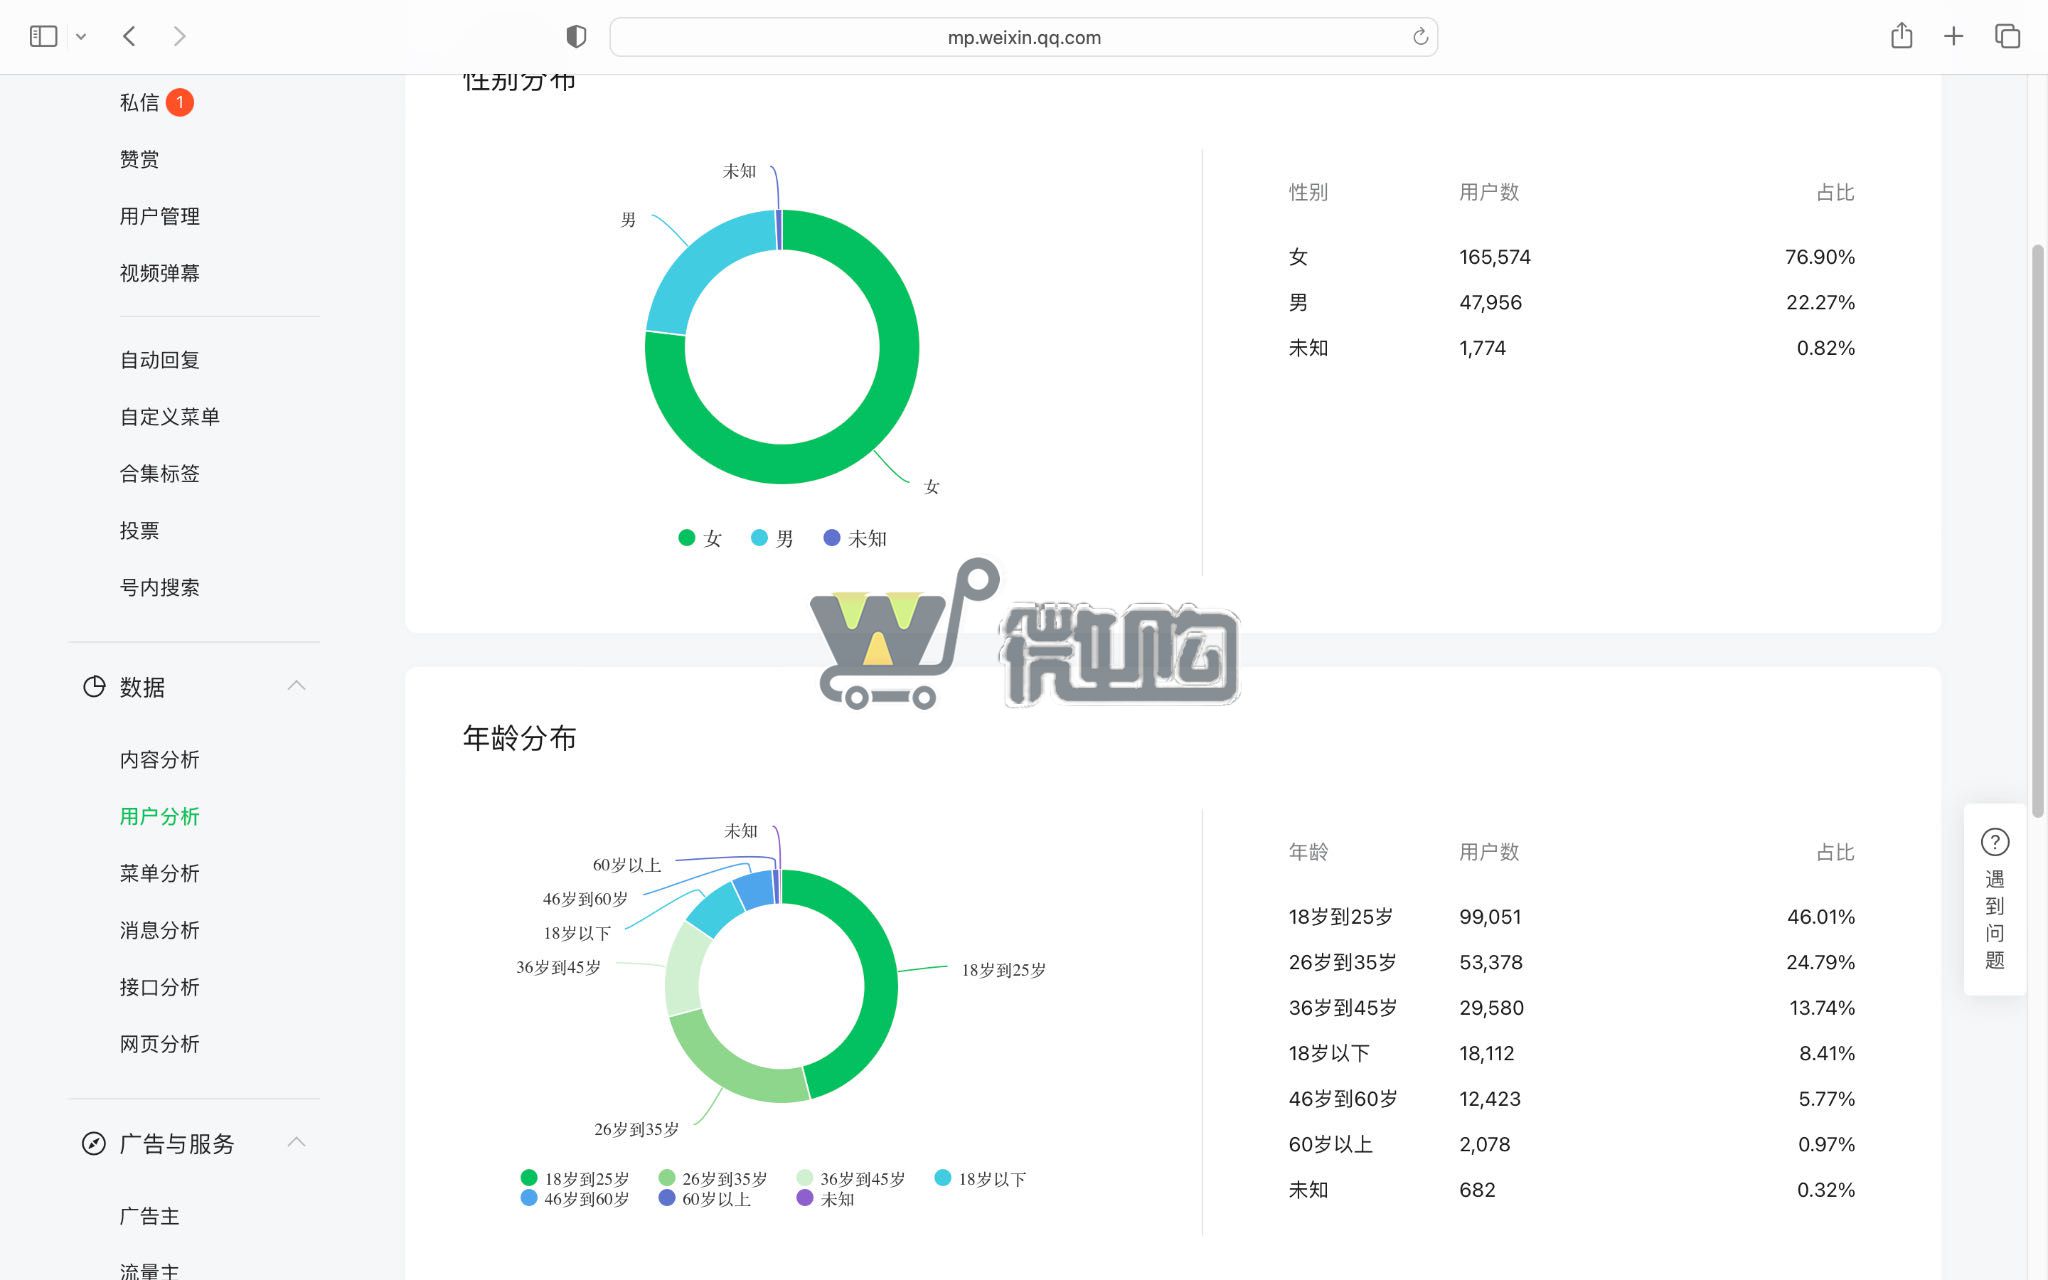This screenshot has height=1280, width=2048.
Task: Open 消息分析 from the sidebar
Action: [x=160, y=930]
